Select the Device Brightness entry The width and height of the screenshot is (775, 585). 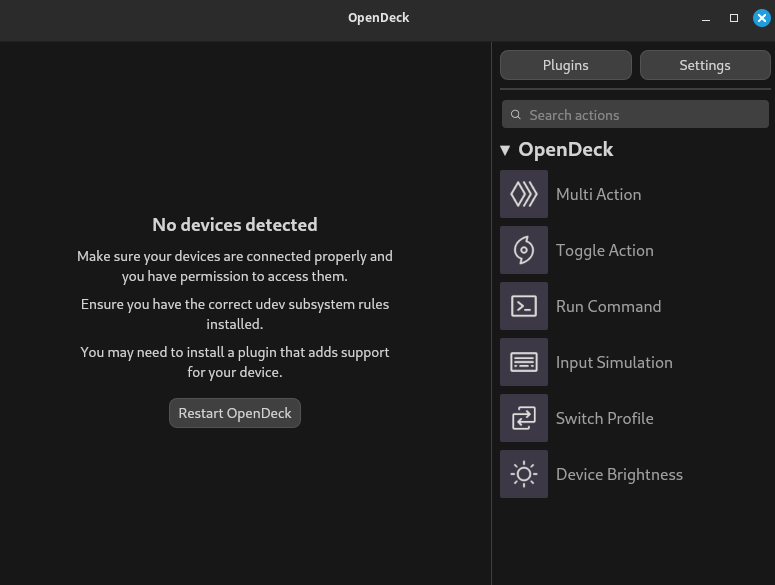(x=619, y=474)
